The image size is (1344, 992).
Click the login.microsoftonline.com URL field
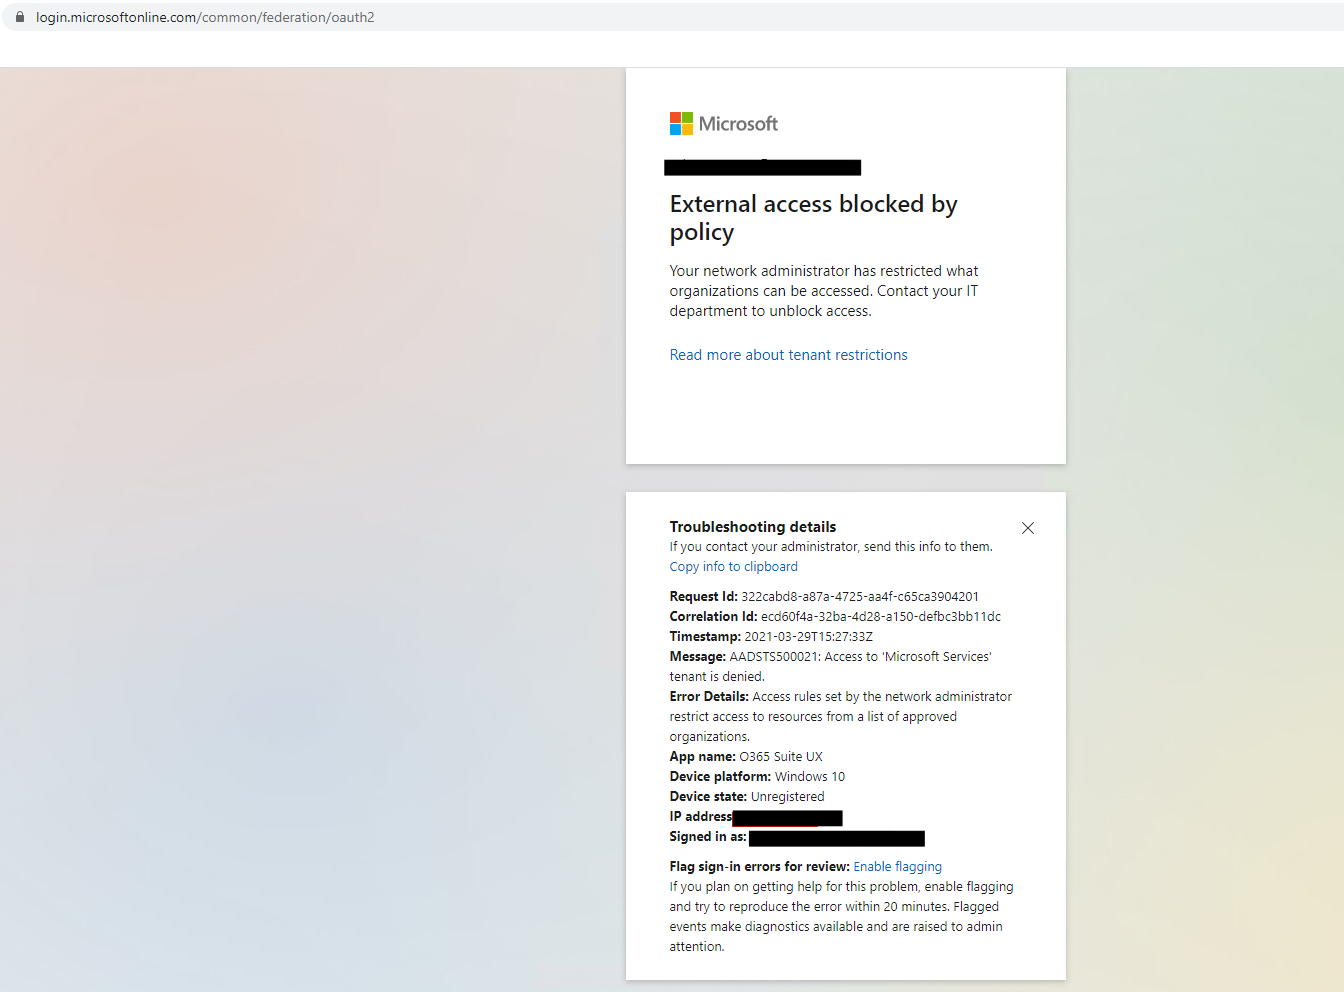tap(205, 17)
